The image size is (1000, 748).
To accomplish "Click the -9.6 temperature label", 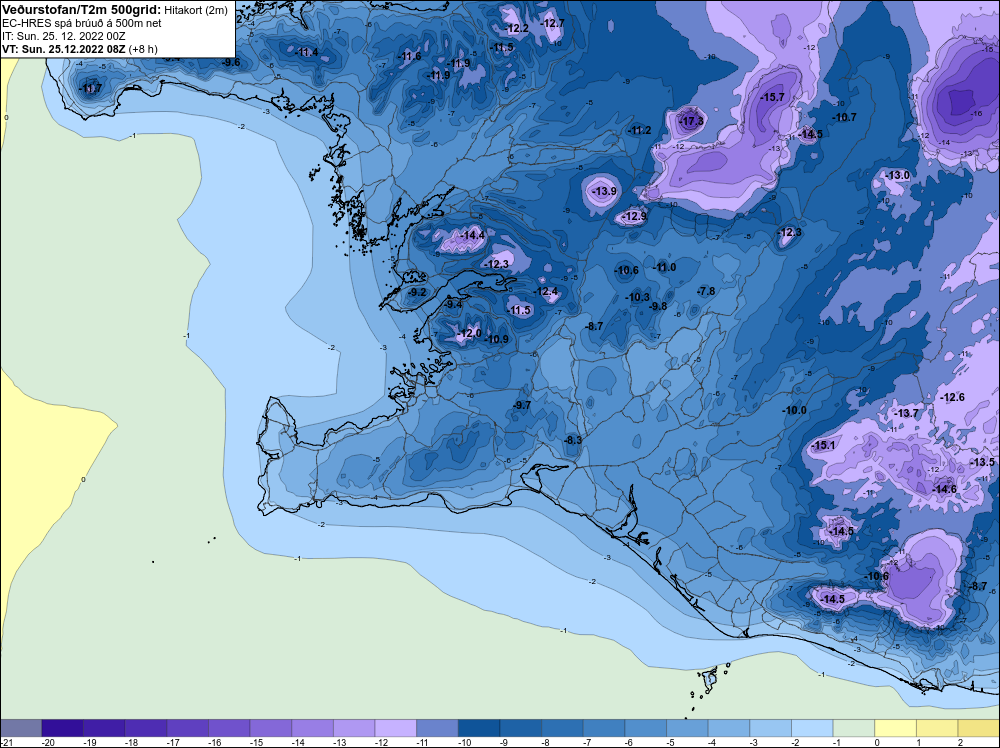I will (231, 62).
